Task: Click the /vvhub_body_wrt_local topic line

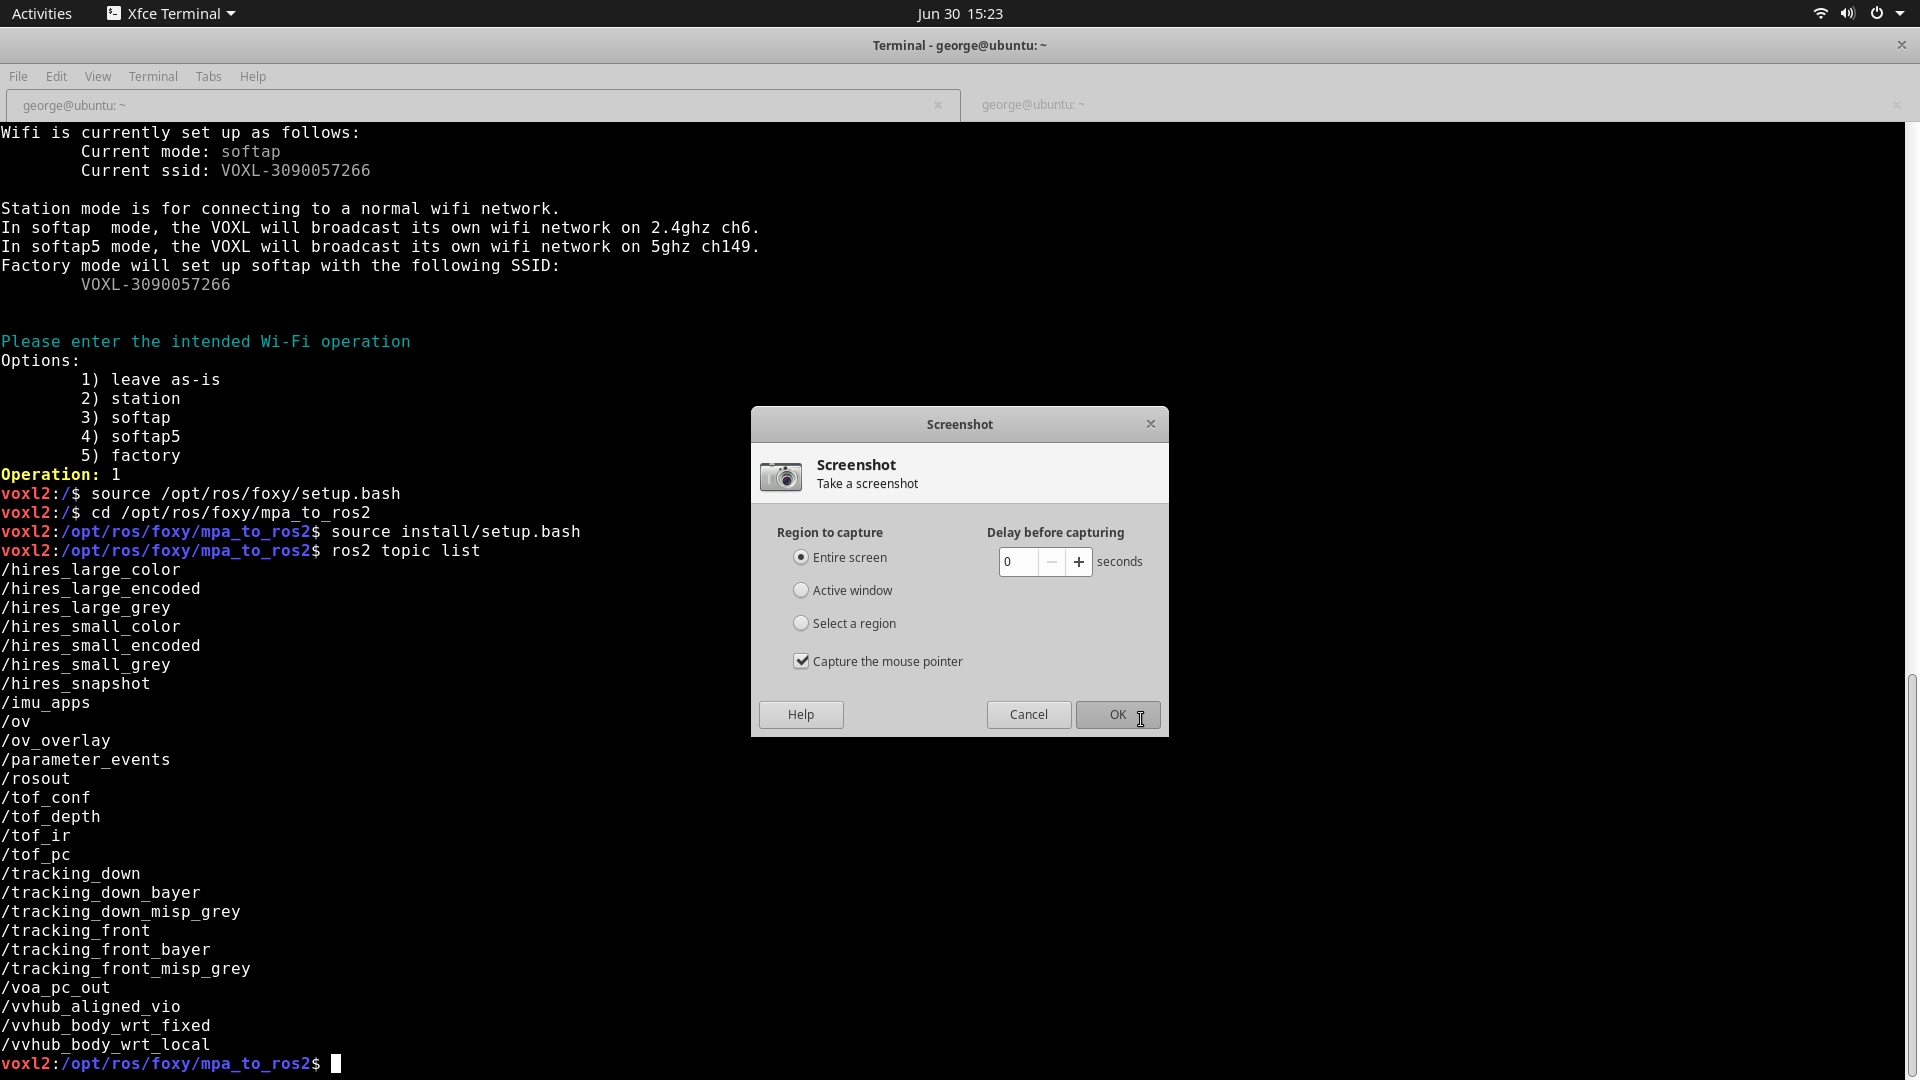Action: [106, 1045]
